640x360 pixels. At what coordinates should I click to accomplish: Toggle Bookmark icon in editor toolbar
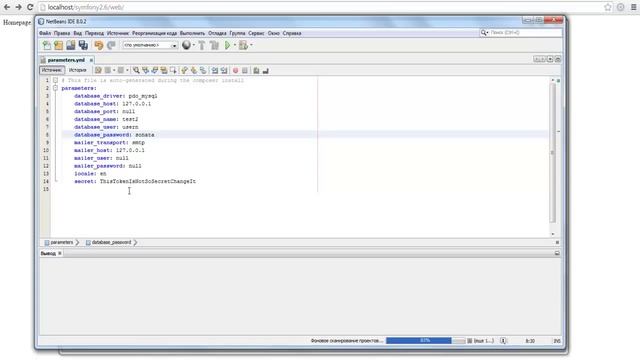coord(203,71)
